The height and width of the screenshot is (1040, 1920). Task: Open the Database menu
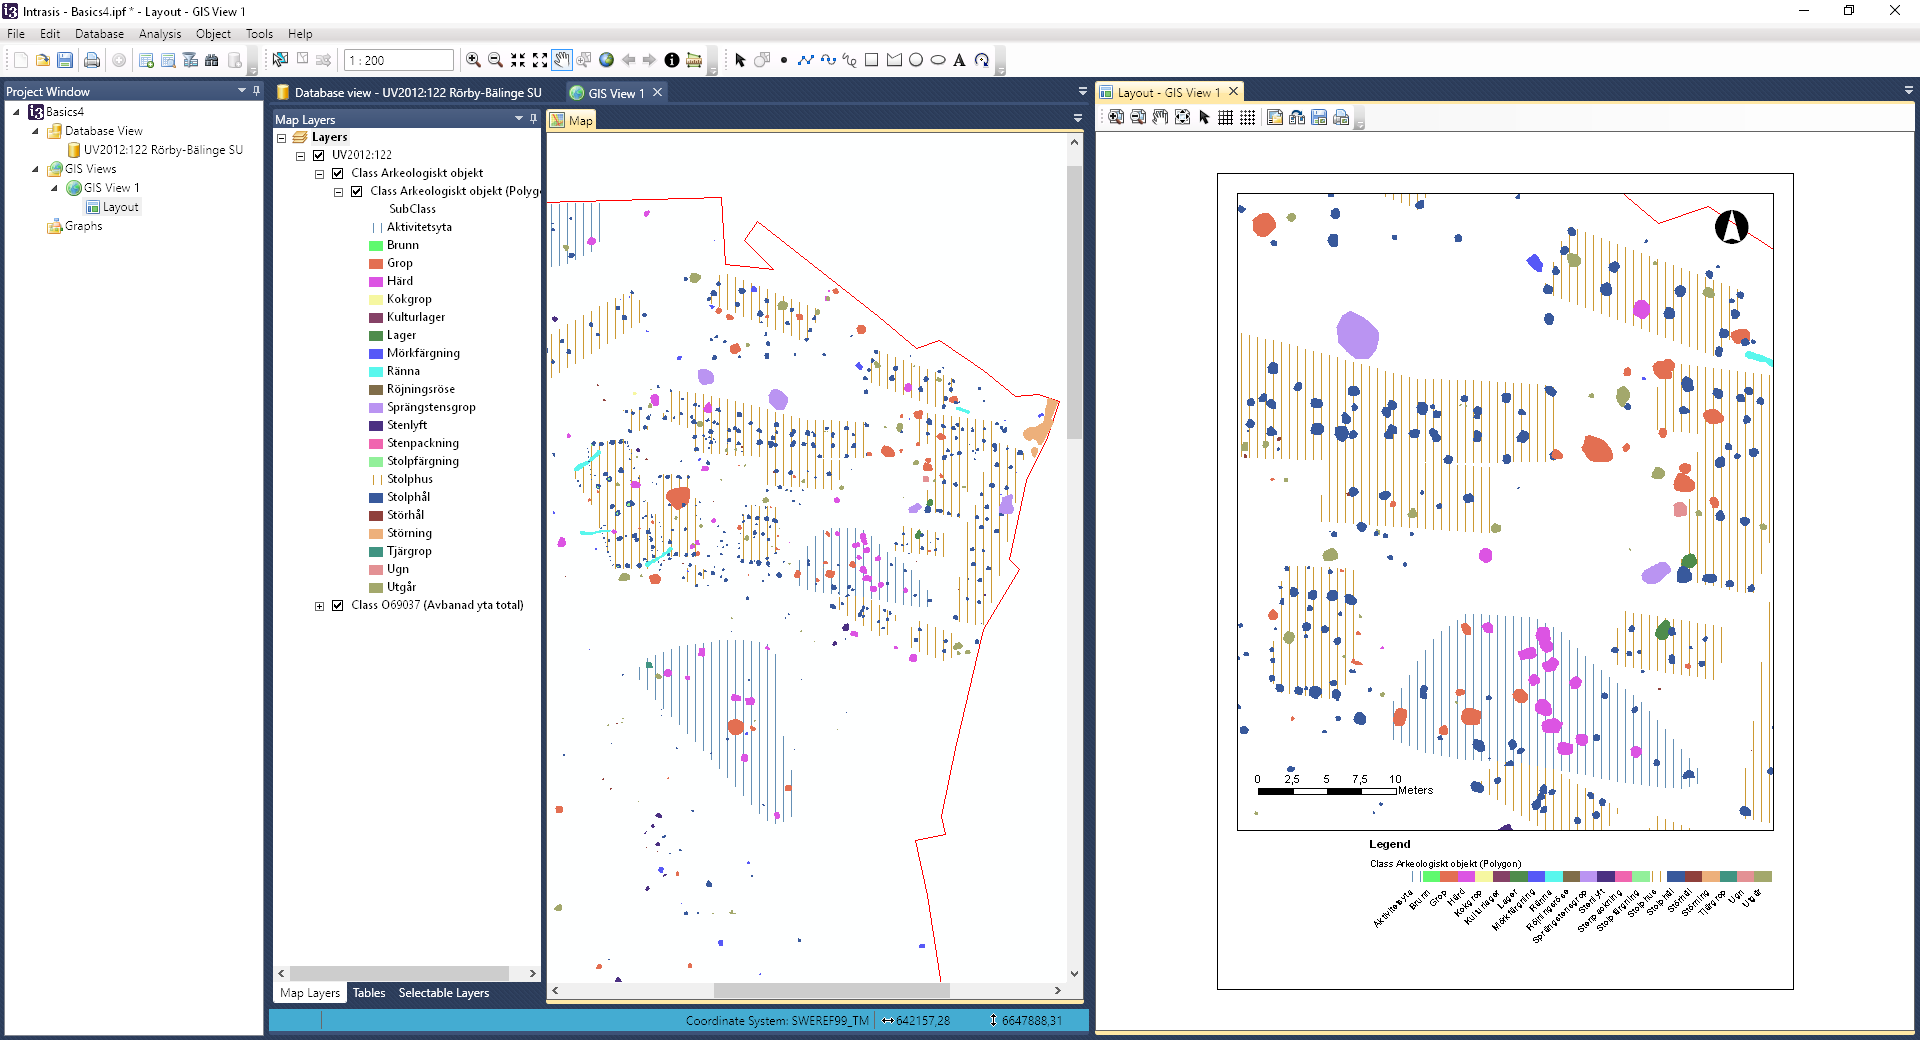pos(99,33)
